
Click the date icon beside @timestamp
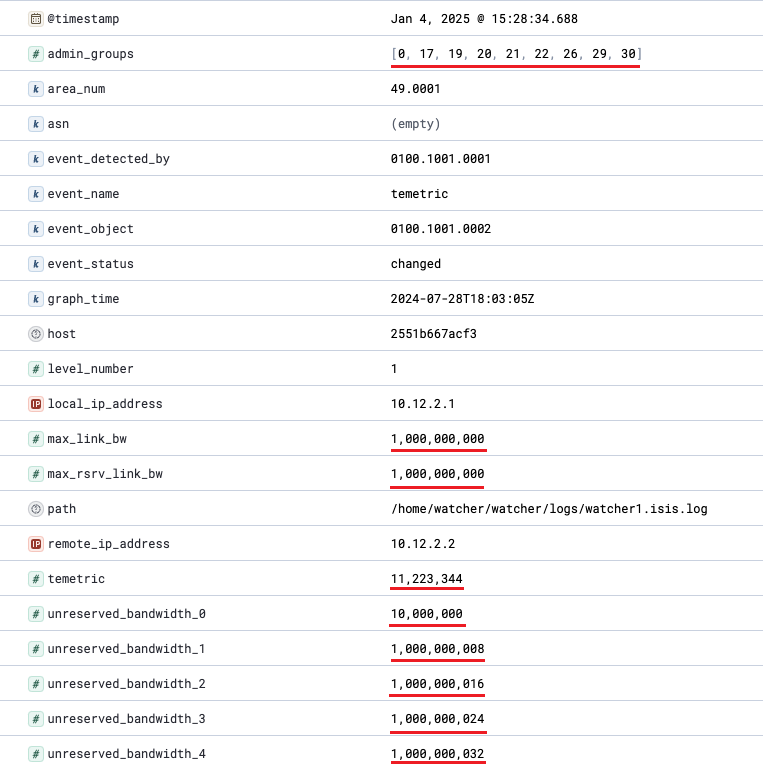pos(36,19)
